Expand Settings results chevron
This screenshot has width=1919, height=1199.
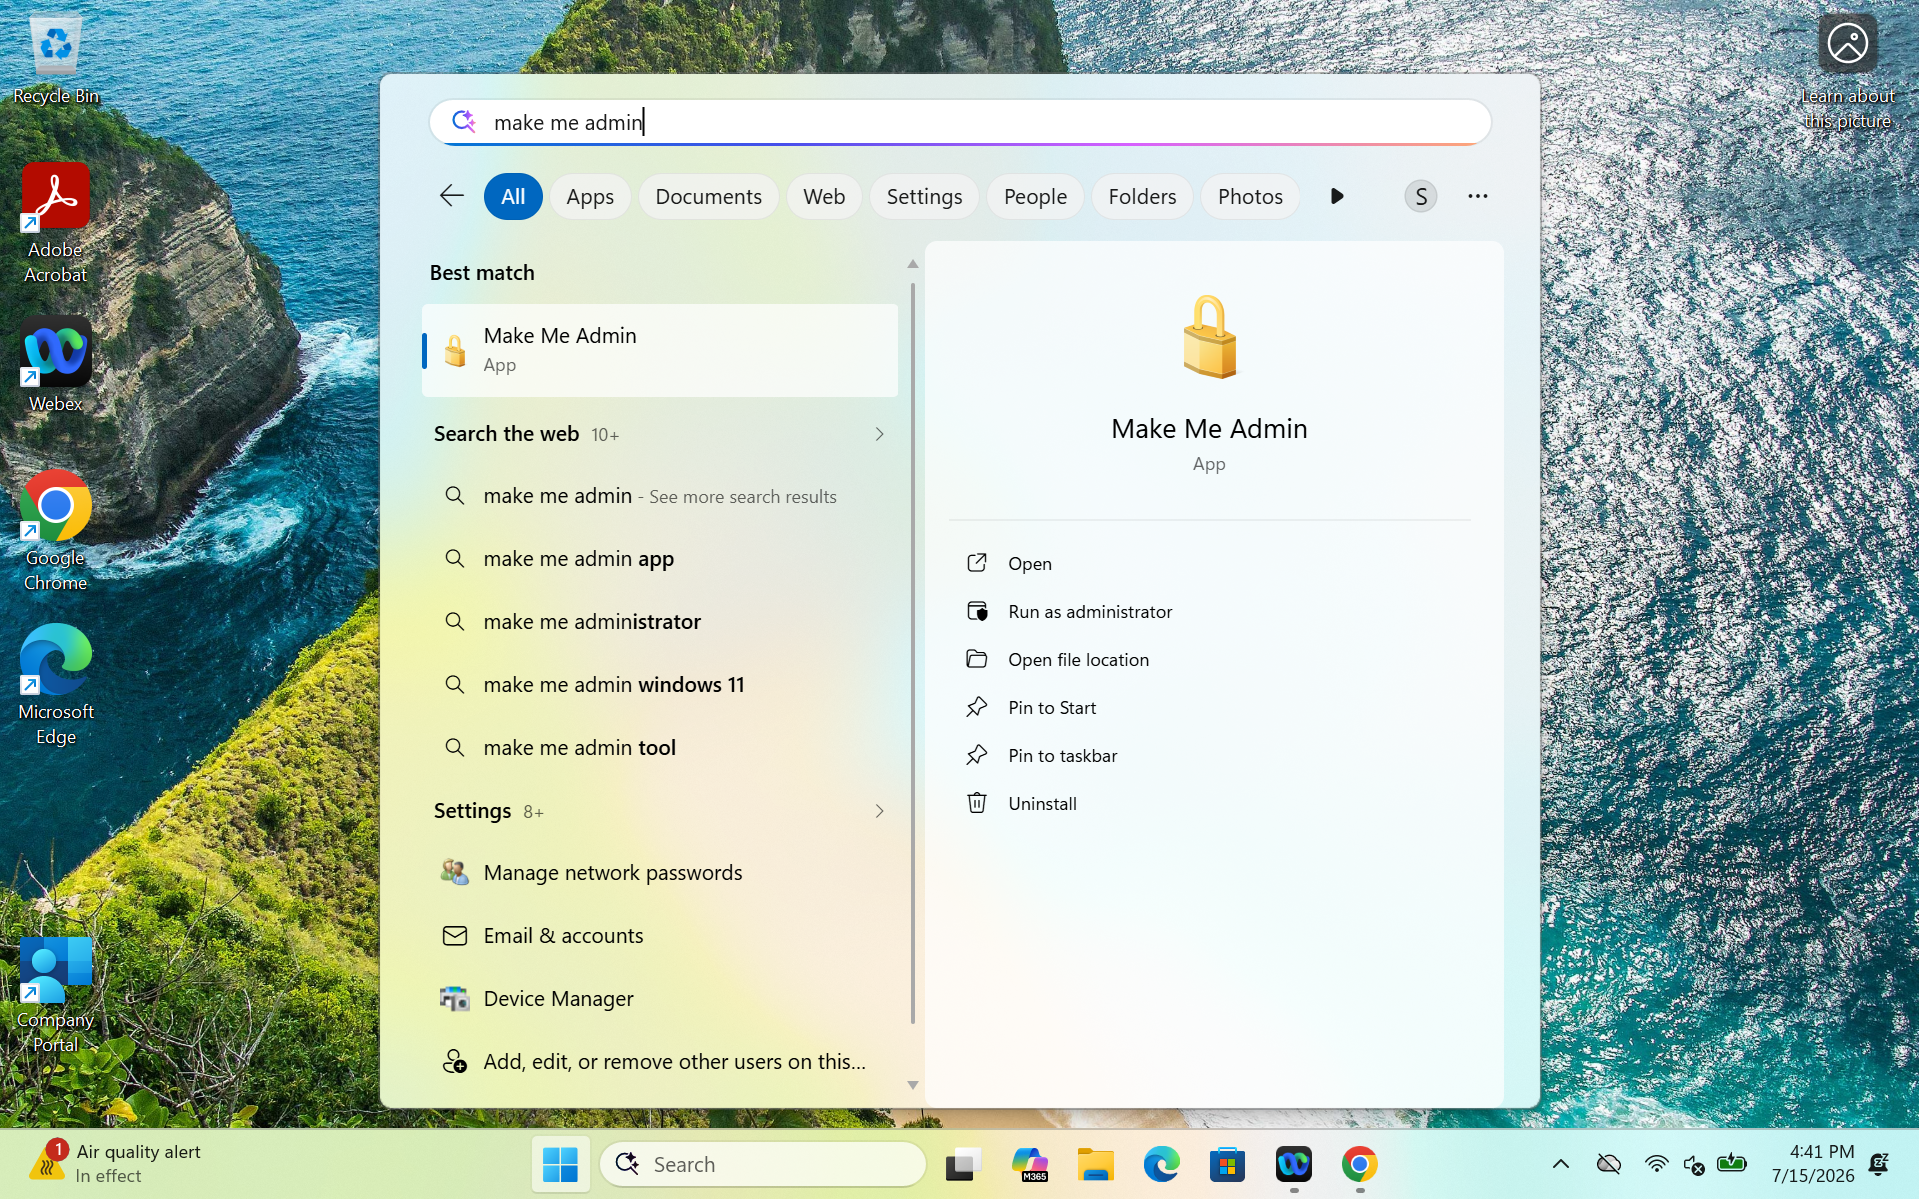(x=879, y=811)
